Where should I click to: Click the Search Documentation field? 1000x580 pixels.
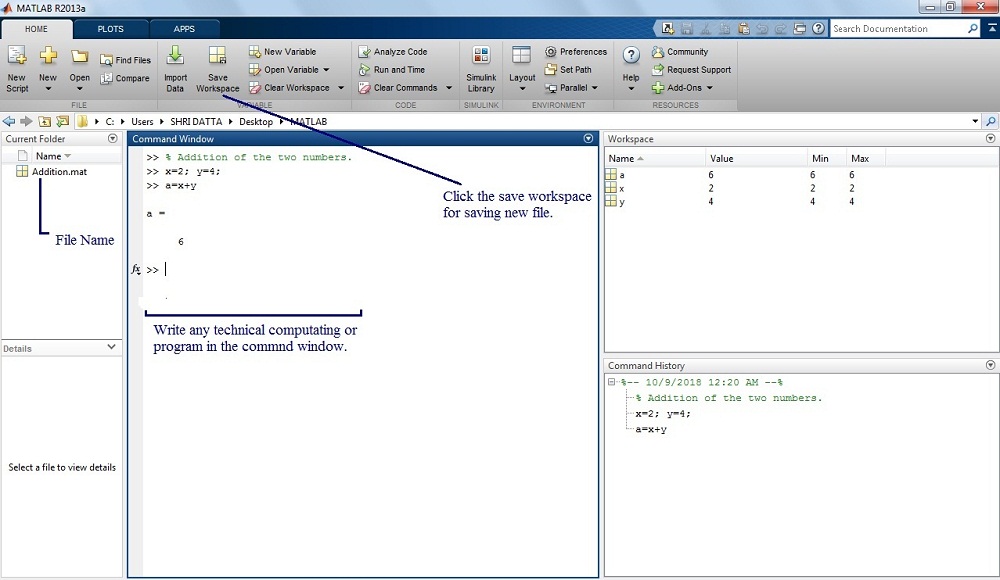coord(898,29)
